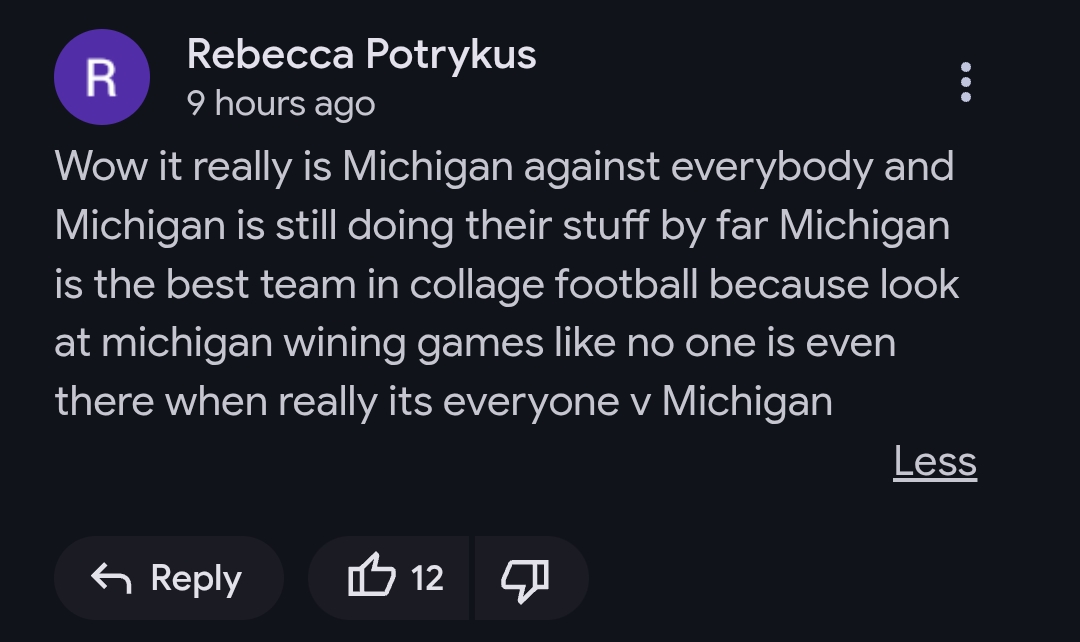This screenshot has height=642, width=1080.
Task: Collapse the comment using Less
Action: (x=934, y=462)
